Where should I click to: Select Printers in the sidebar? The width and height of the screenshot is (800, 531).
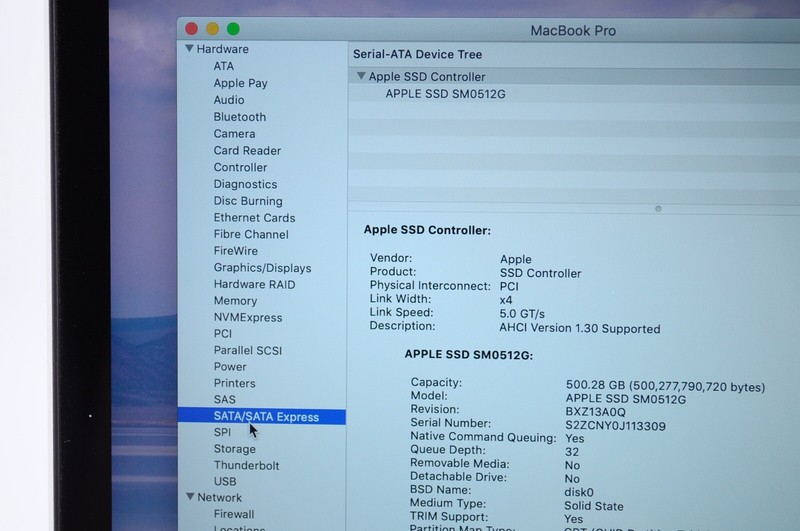235,383
